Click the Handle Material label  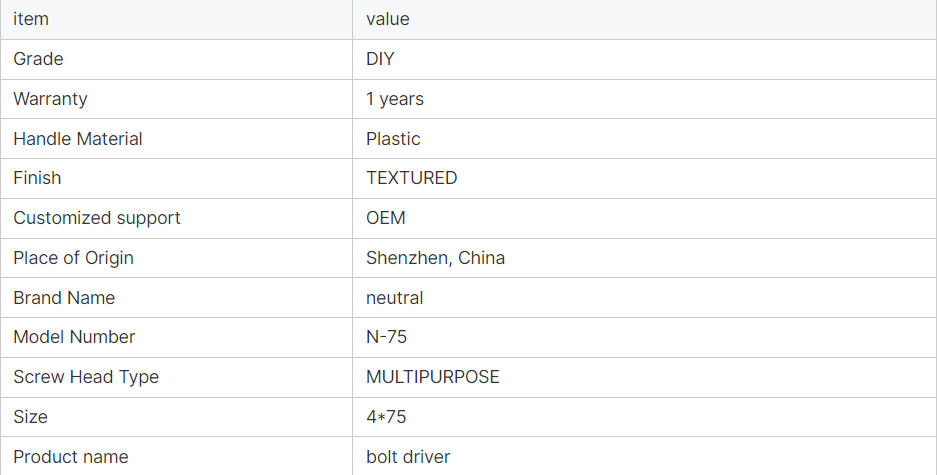tap(78, 139)
